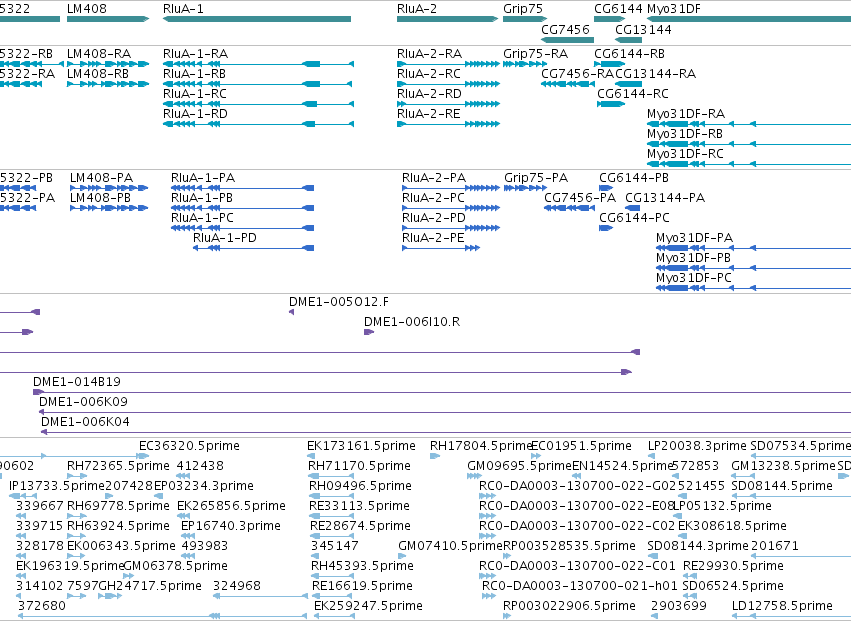Select the RH72365.5prime EST label

click(118, 466)
